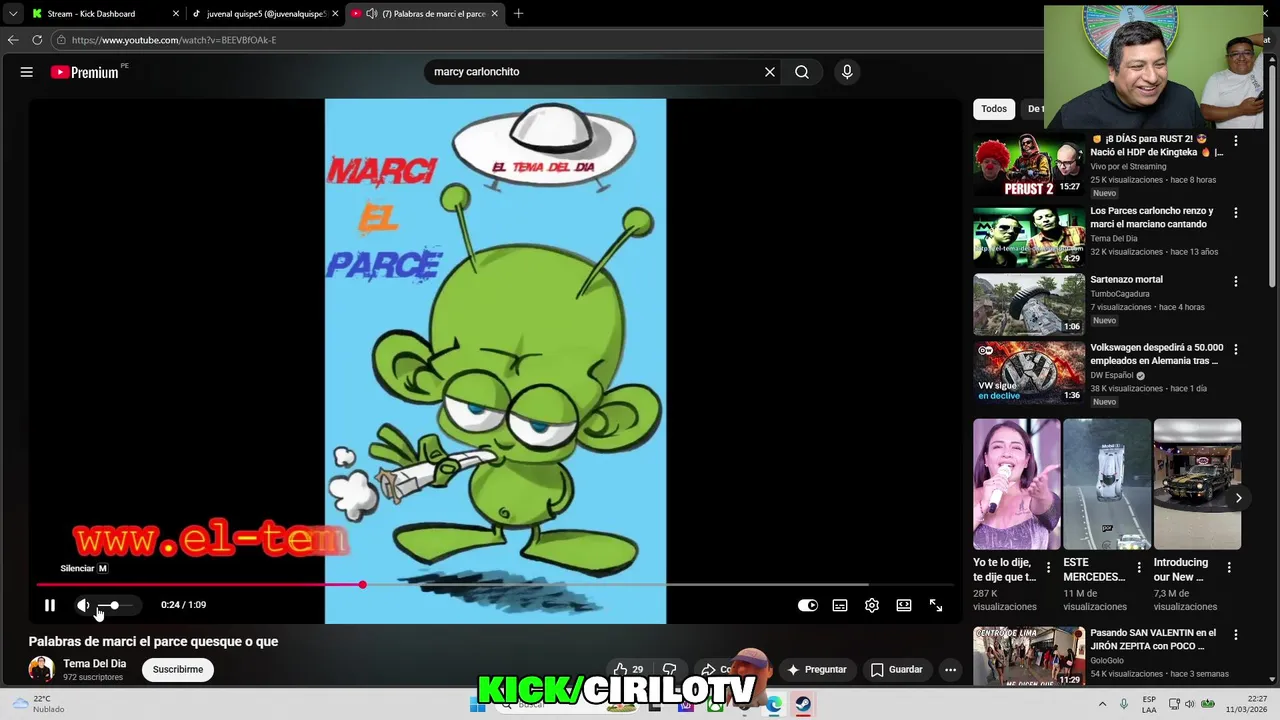
Task: Close the Stream - Kick Dashboard tab
Action: coord(176,14)
